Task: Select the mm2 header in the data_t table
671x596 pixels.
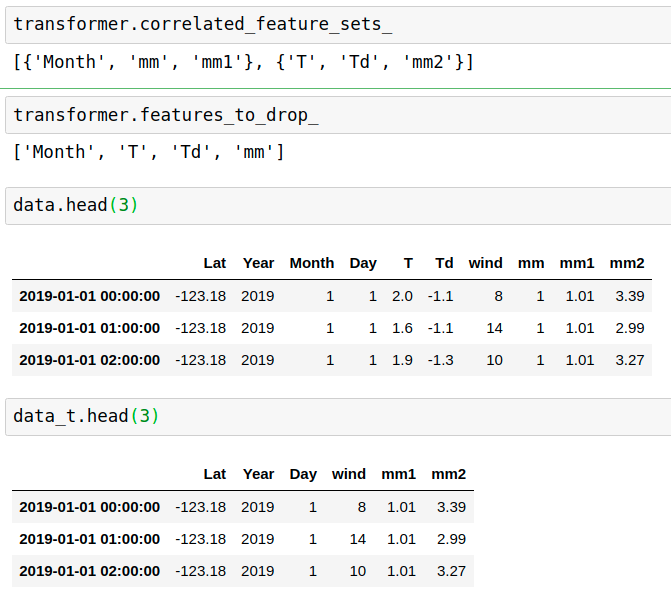Action: point(449,474)
